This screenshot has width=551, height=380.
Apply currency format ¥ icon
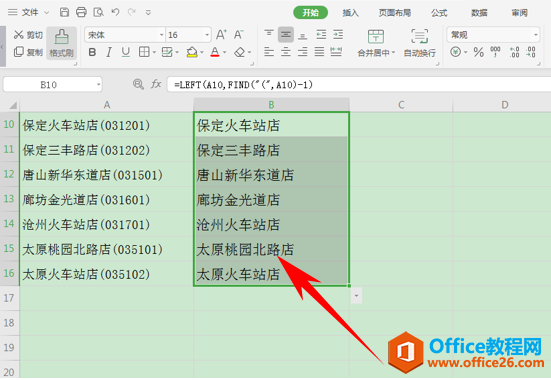(456, 52)
